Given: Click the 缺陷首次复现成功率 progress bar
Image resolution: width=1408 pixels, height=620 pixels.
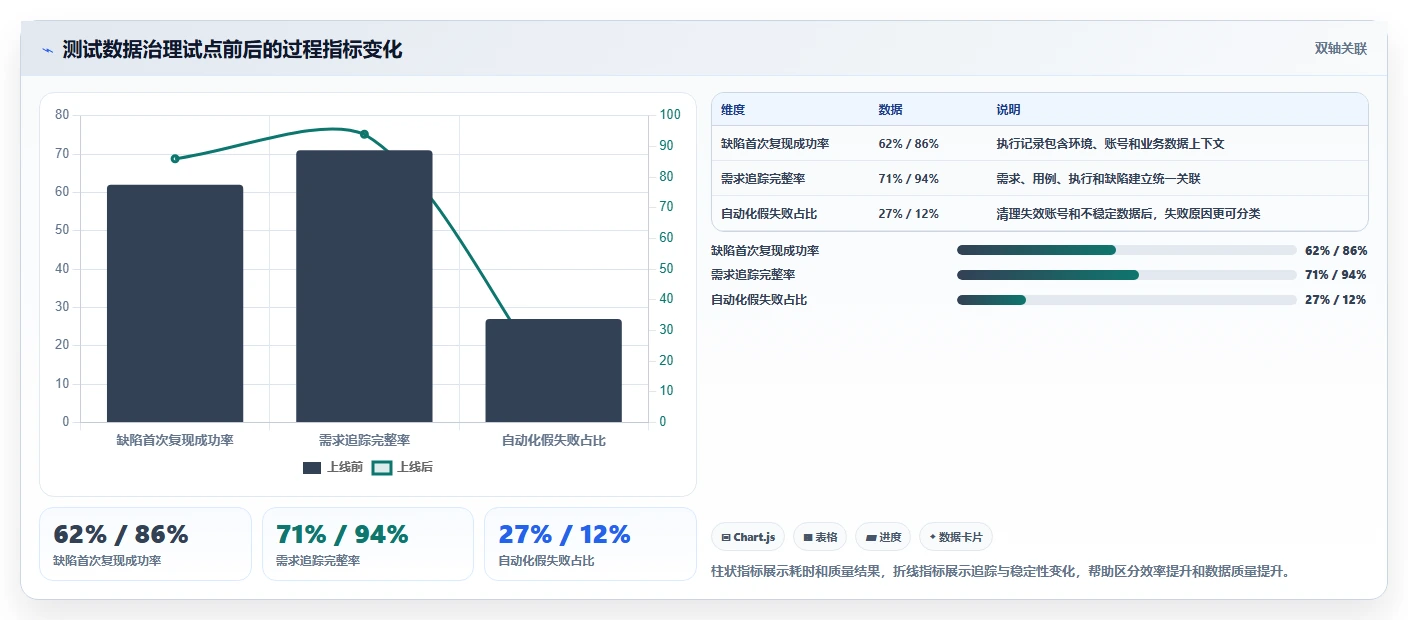Looking at the screenshot, I should click(x=1127, y=250).
